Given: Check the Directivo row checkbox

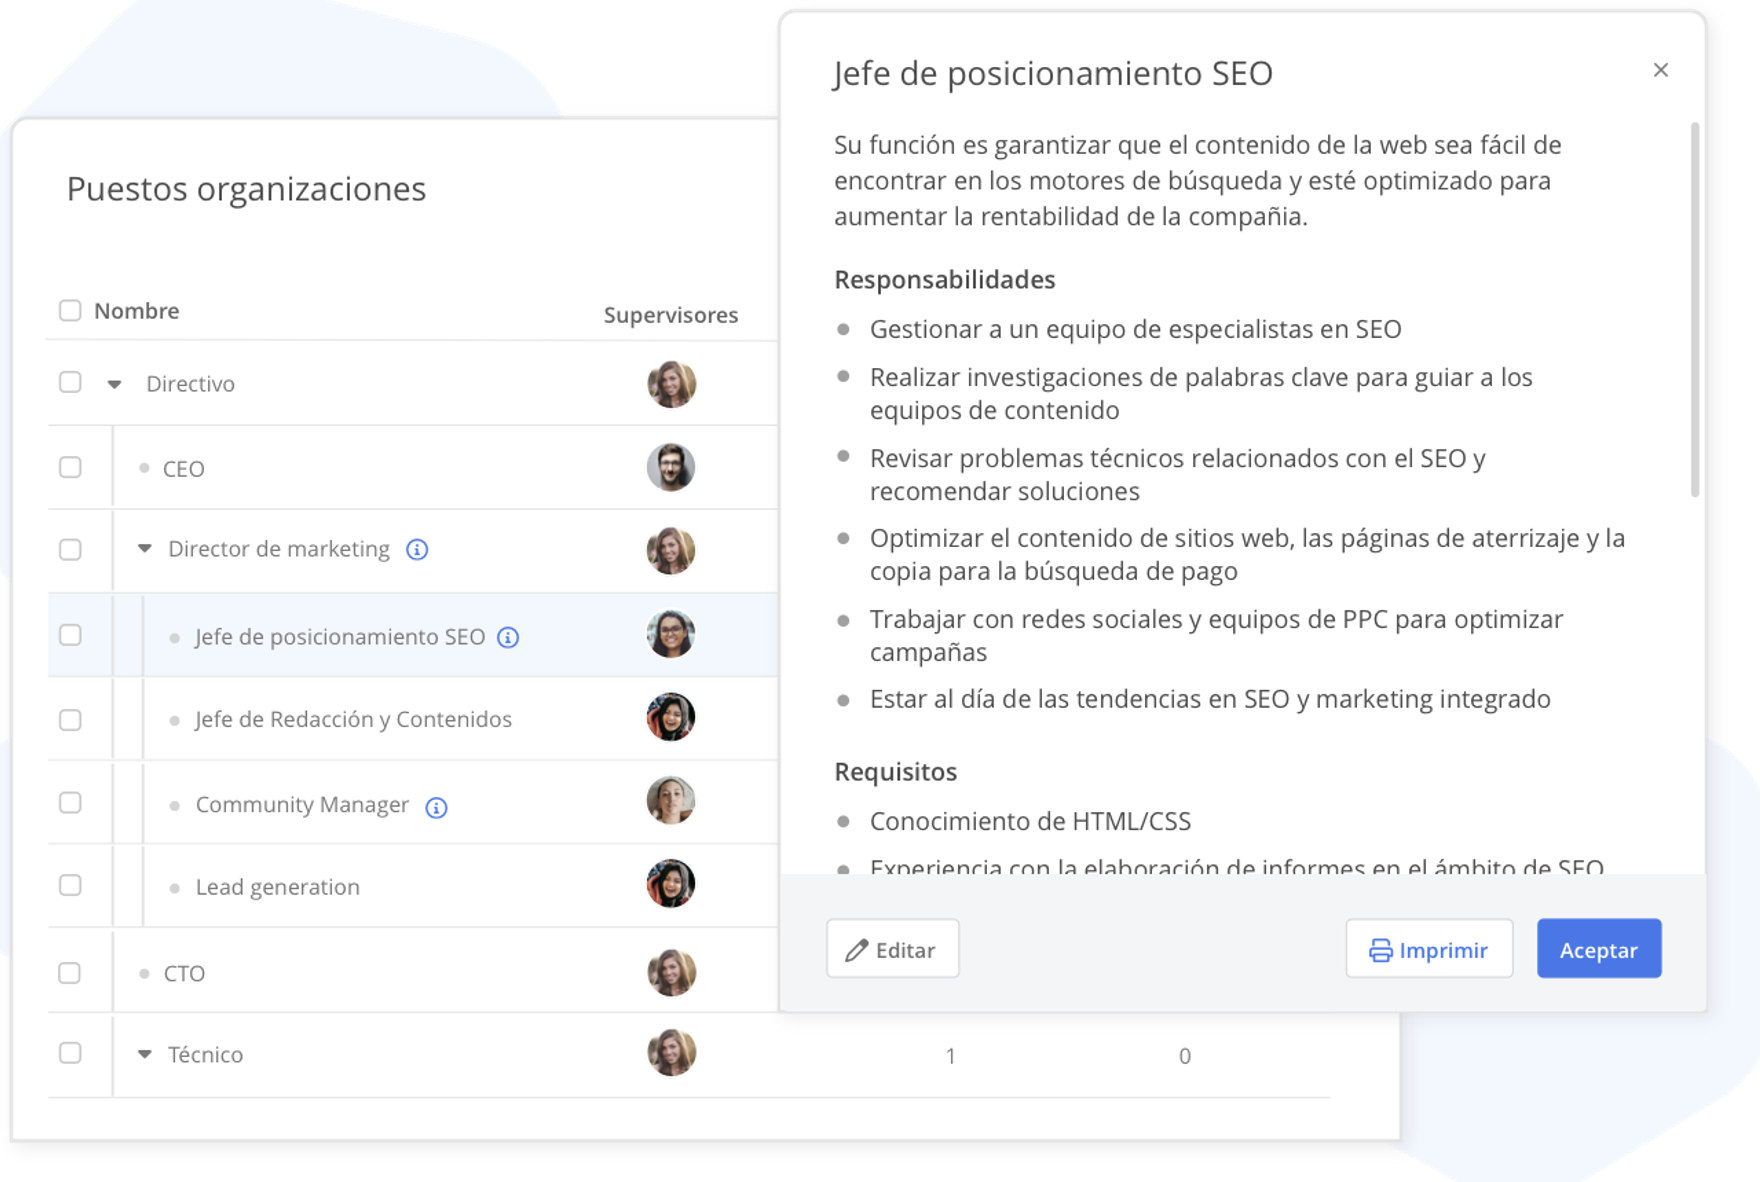Looking at the screenshot, I should [x=70, y=382].
